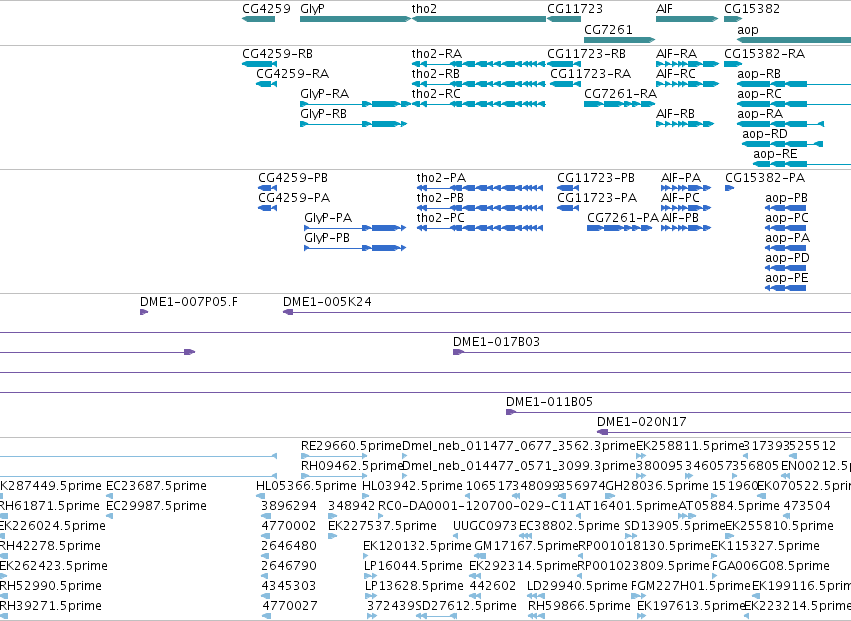Select EST feature 3896294
The image size is (851, 621).
point(289,506)
